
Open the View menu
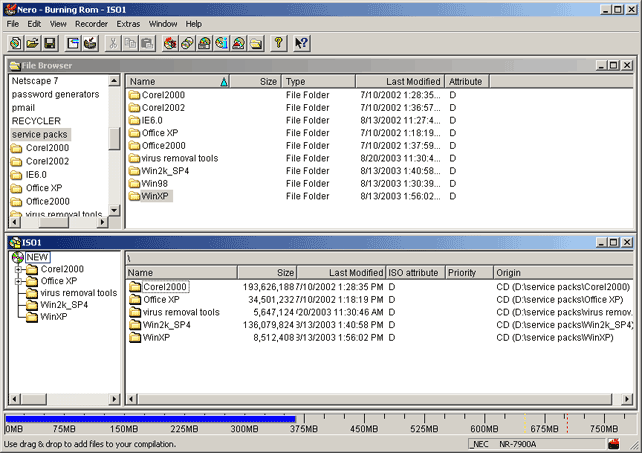[x=58, y=24]
